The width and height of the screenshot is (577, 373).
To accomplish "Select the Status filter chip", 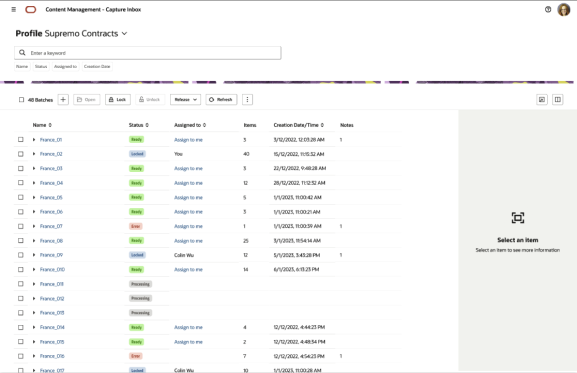I will (x=41, y=67).
